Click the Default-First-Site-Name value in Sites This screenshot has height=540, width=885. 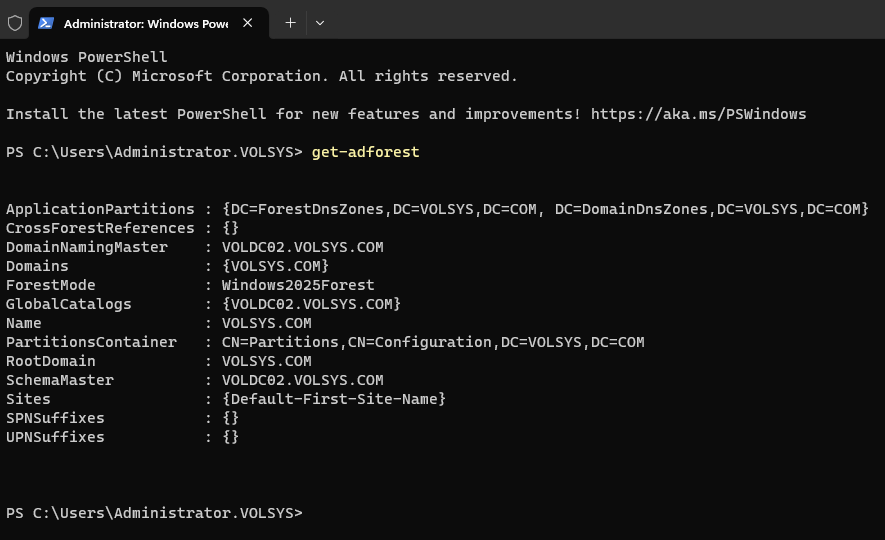[x=334, y=399]
